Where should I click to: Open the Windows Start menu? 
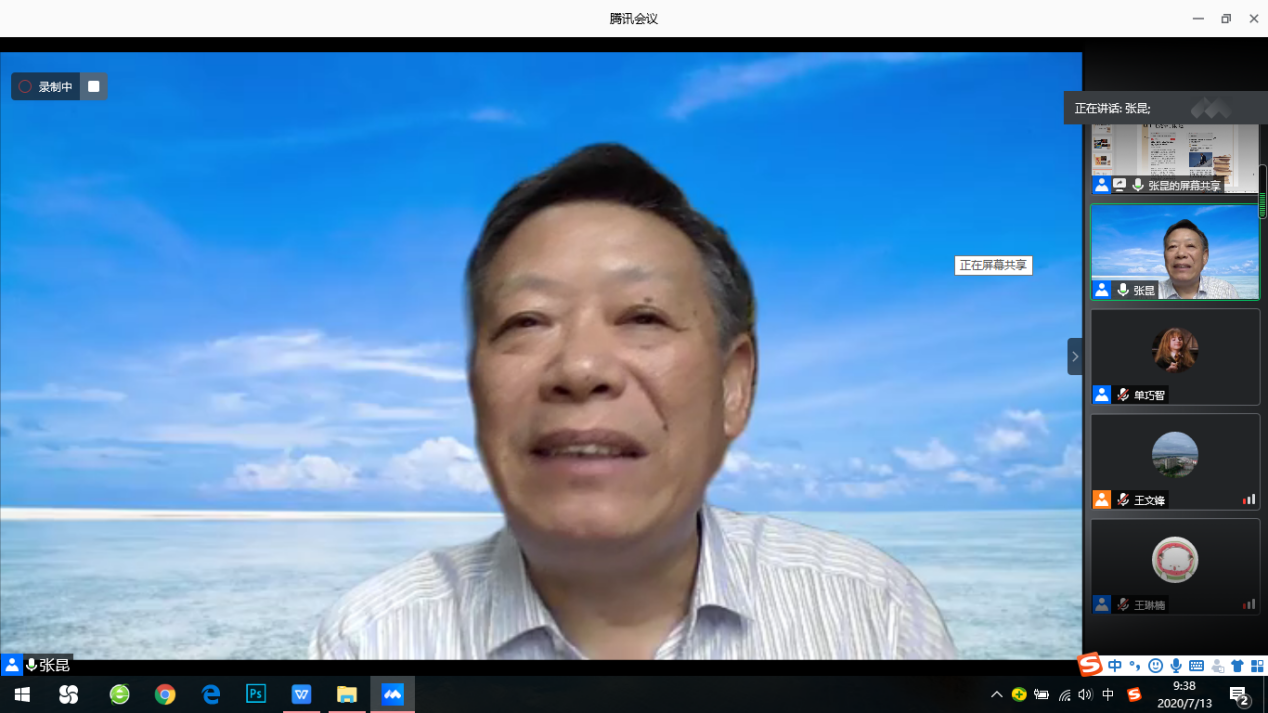click(x=22, y=694)
